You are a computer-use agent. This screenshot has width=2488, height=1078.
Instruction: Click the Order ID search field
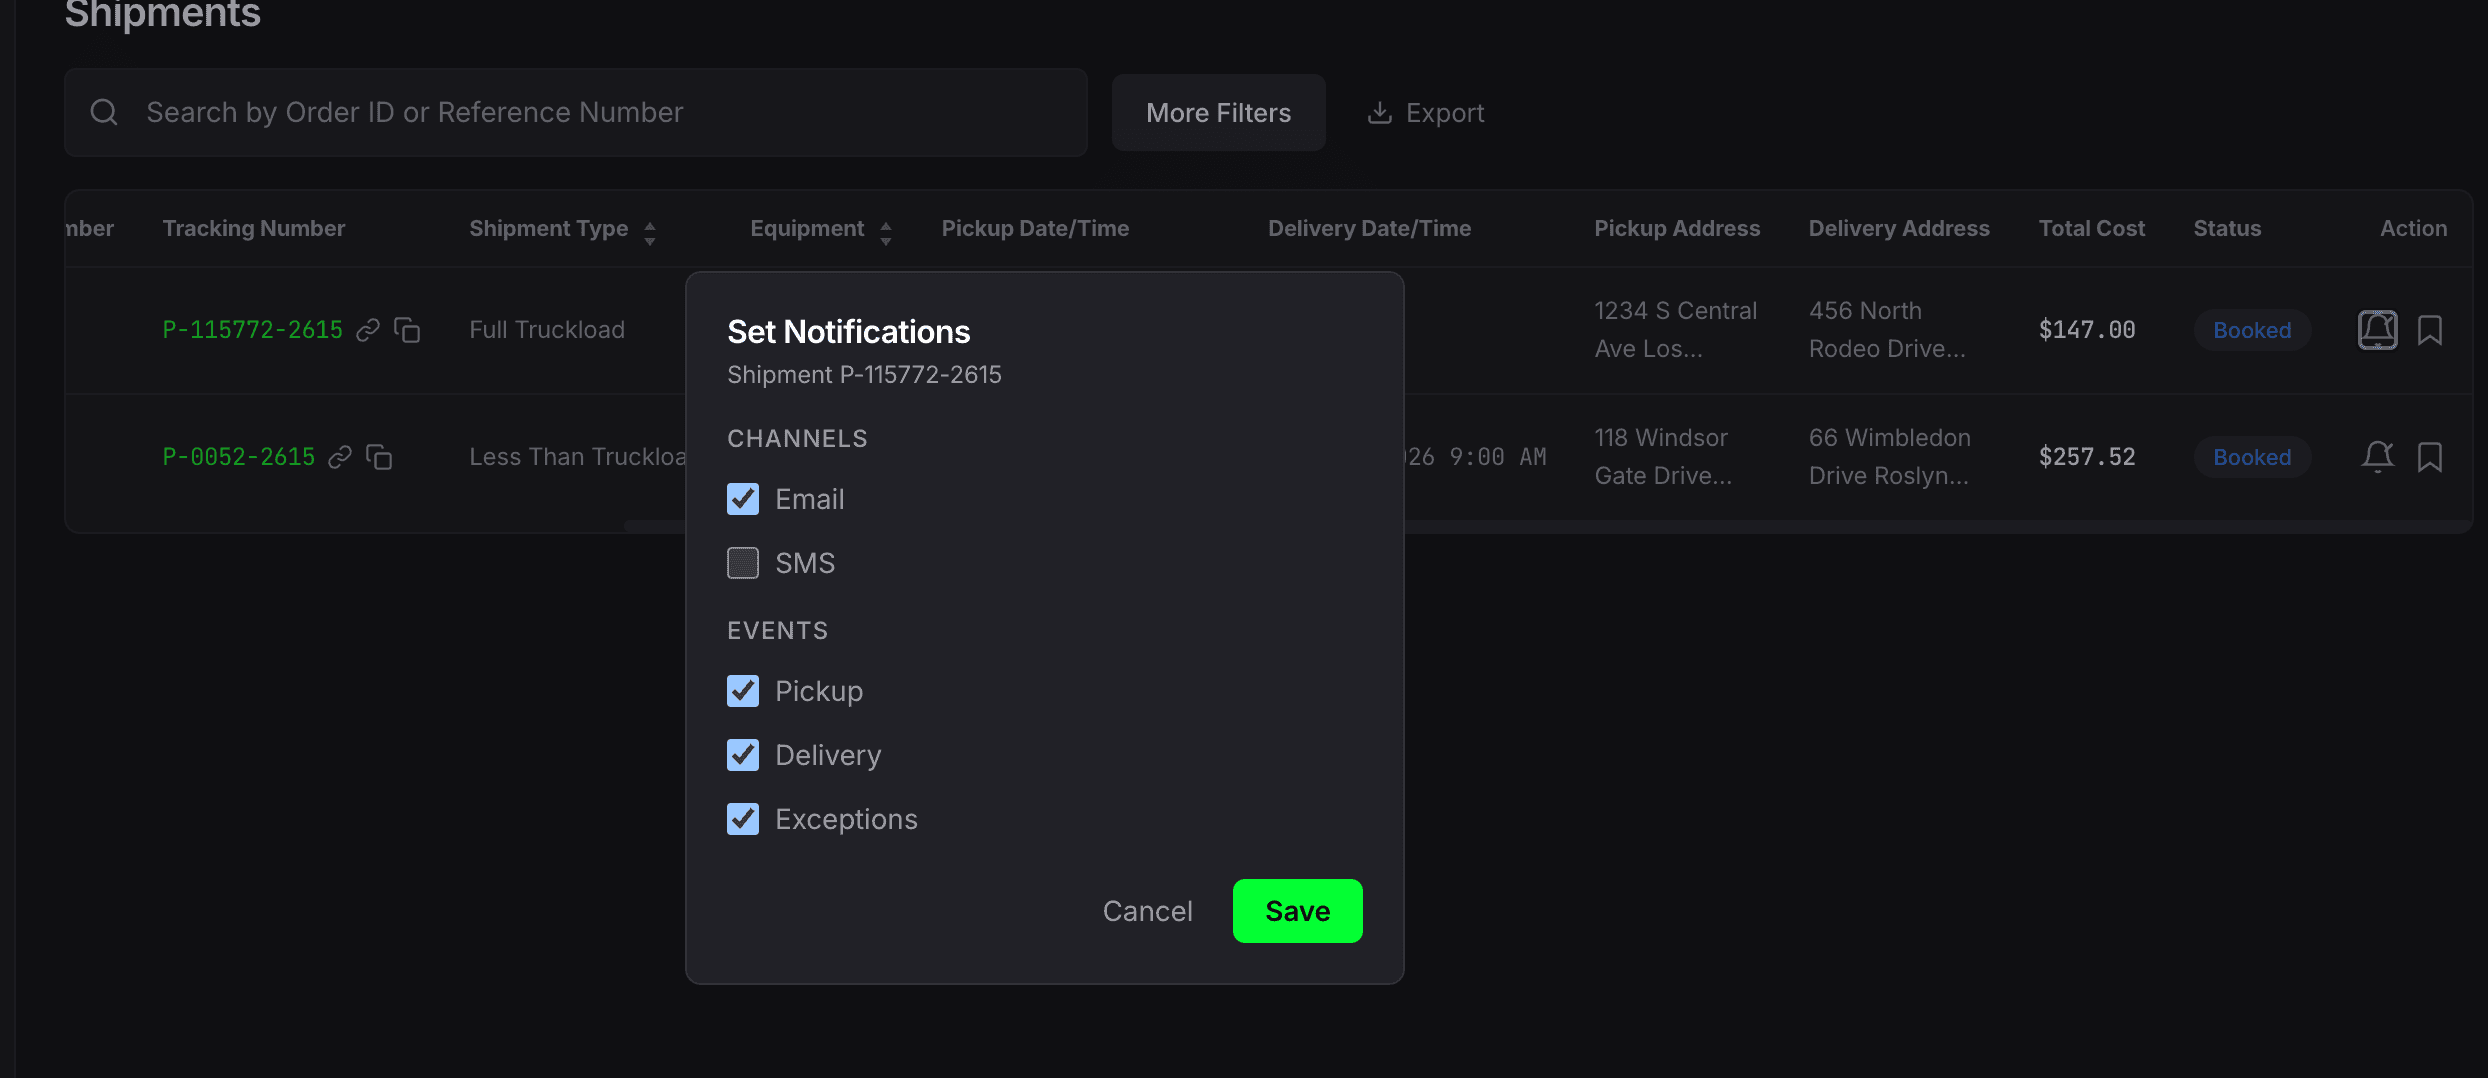pyautogui.click(x=574, y=112)
